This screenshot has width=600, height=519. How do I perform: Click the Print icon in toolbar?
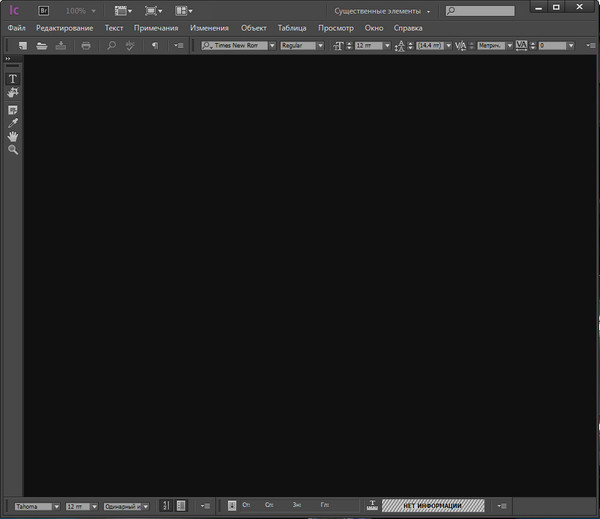86,46
